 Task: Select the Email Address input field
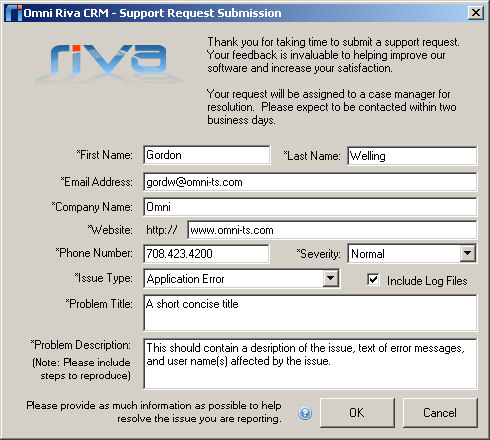[310, 182]
